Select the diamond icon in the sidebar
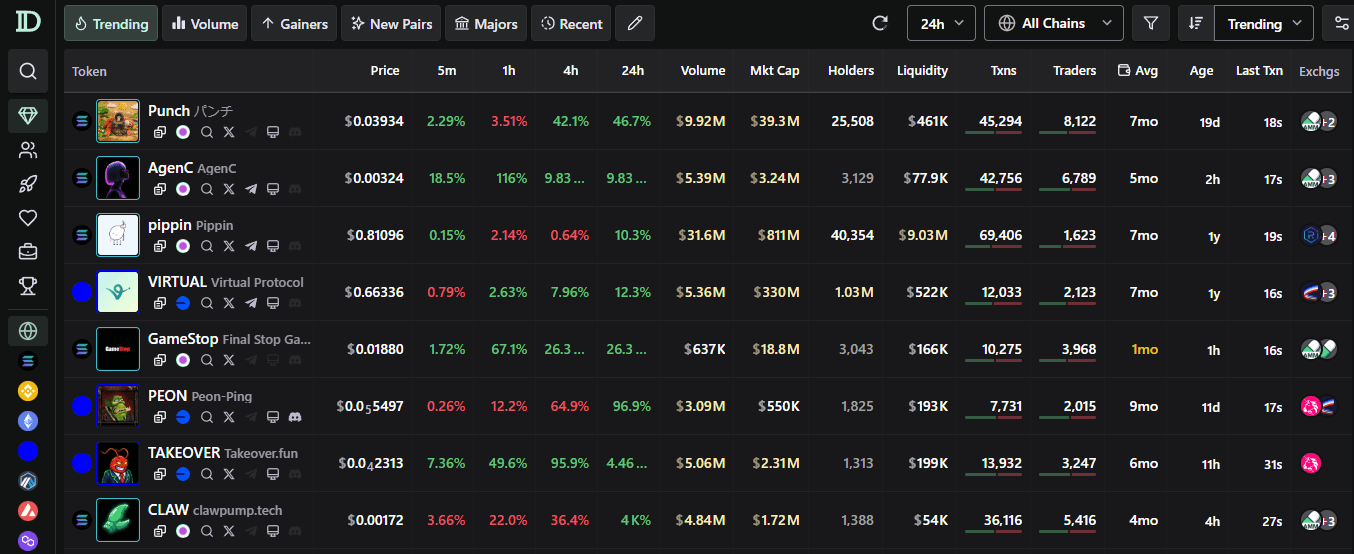 (x=28, y=116)
